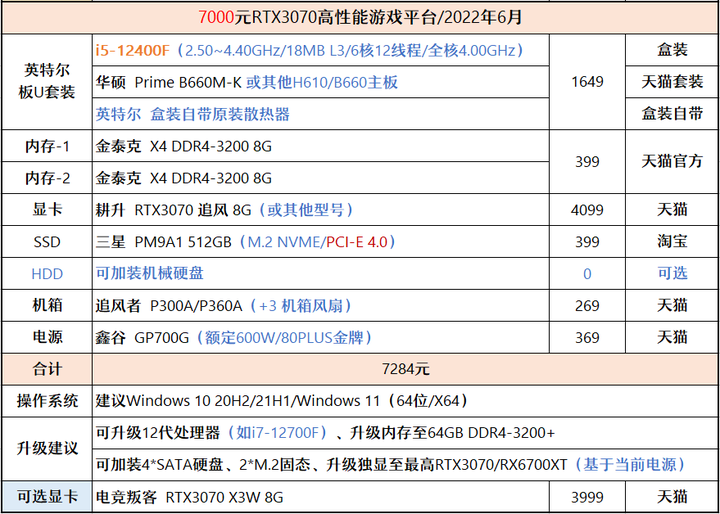The width and height of the screenshot is (720, 514).
Task: Click the 内存-1 row label
Action: [x=47, y=146]
